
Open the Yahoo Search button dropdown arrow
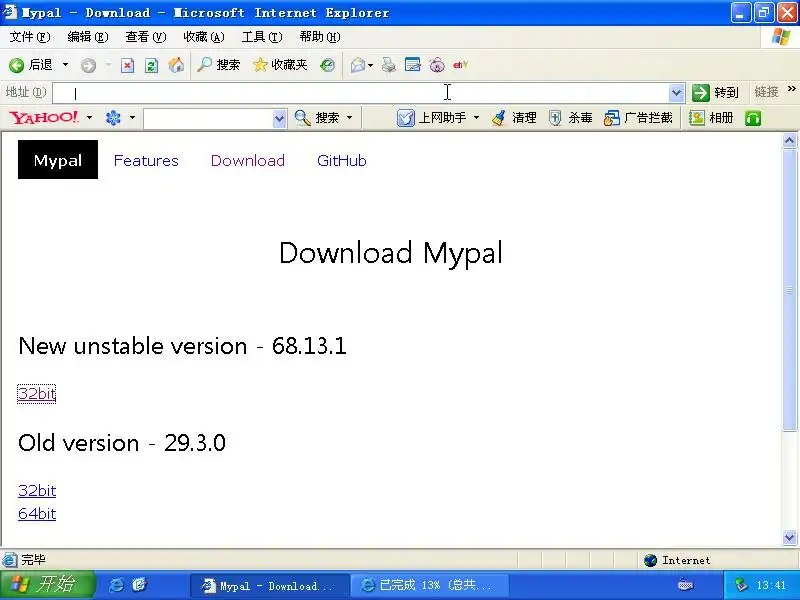point(349,118)
